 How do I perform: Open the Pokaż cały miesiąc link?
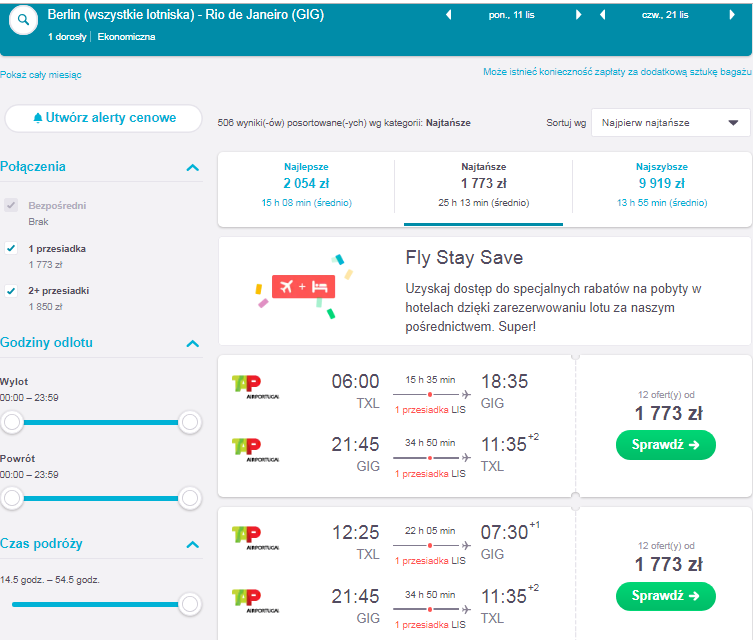41,75
